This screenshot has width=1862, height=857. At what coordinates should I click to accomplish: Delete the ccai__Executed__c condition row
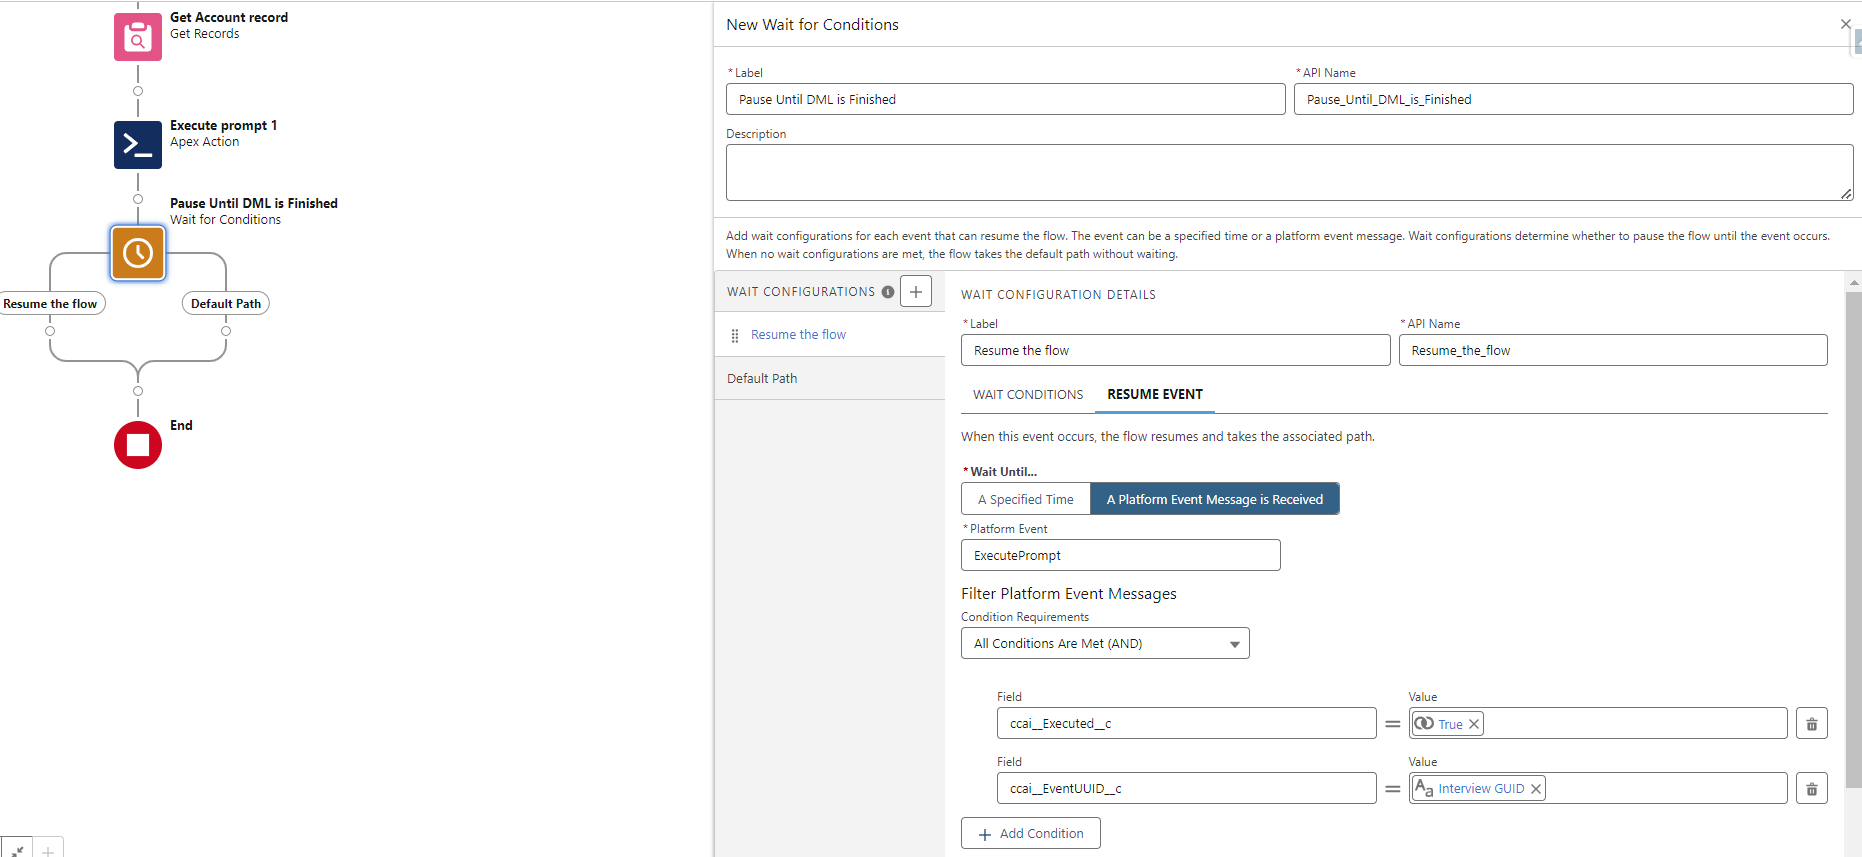(x=1811, y=724)
